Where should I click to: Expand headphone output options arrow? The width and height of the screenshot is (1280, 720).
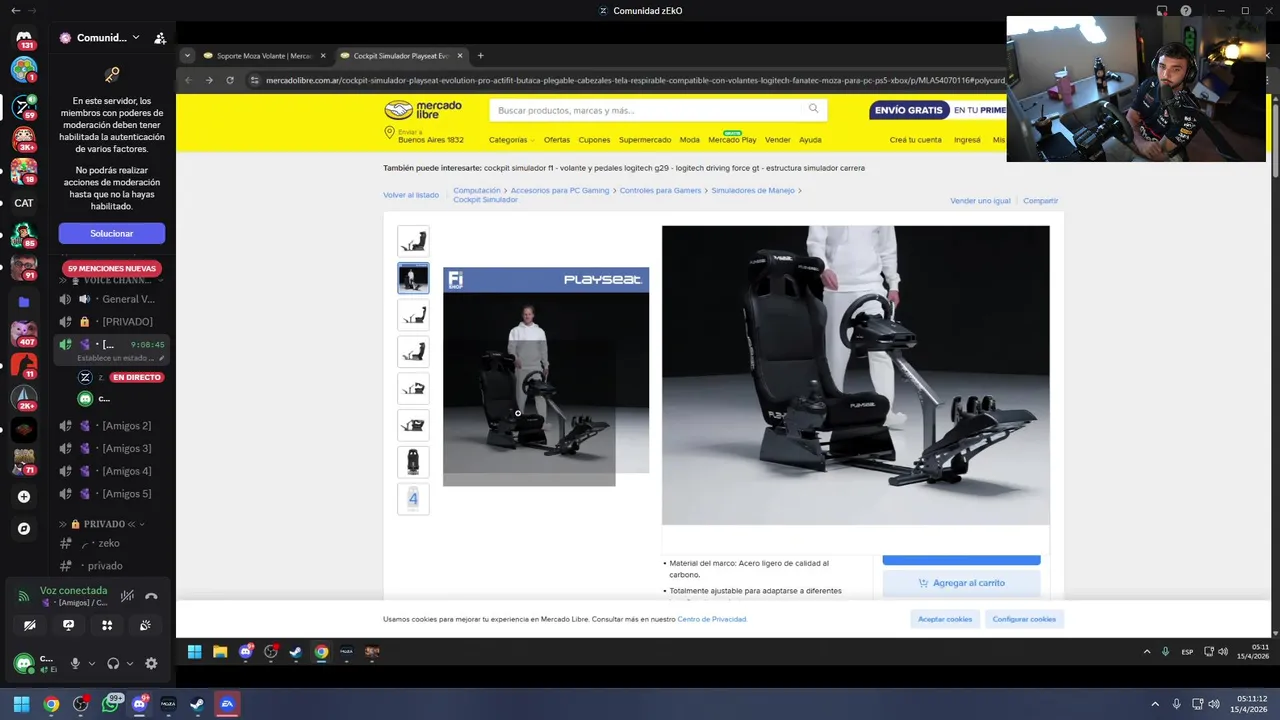click(130, 663)
